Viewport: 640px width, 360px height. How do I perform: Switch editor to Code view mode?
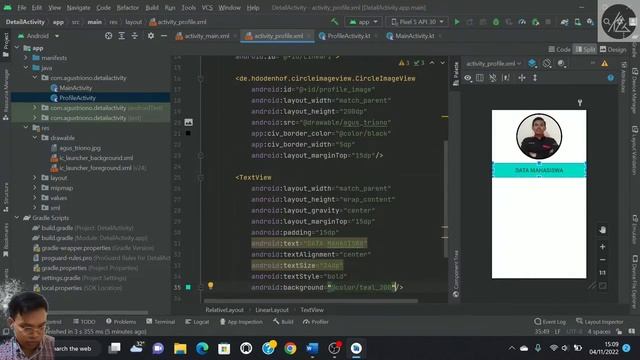[x=560, y=49]
